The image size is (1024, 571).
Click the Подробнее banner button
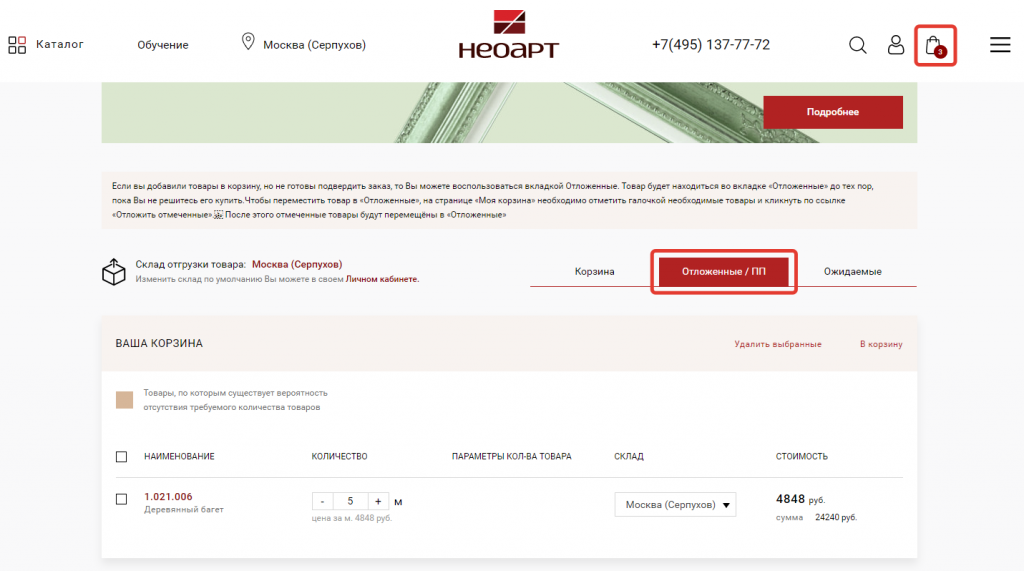[833, 112]
